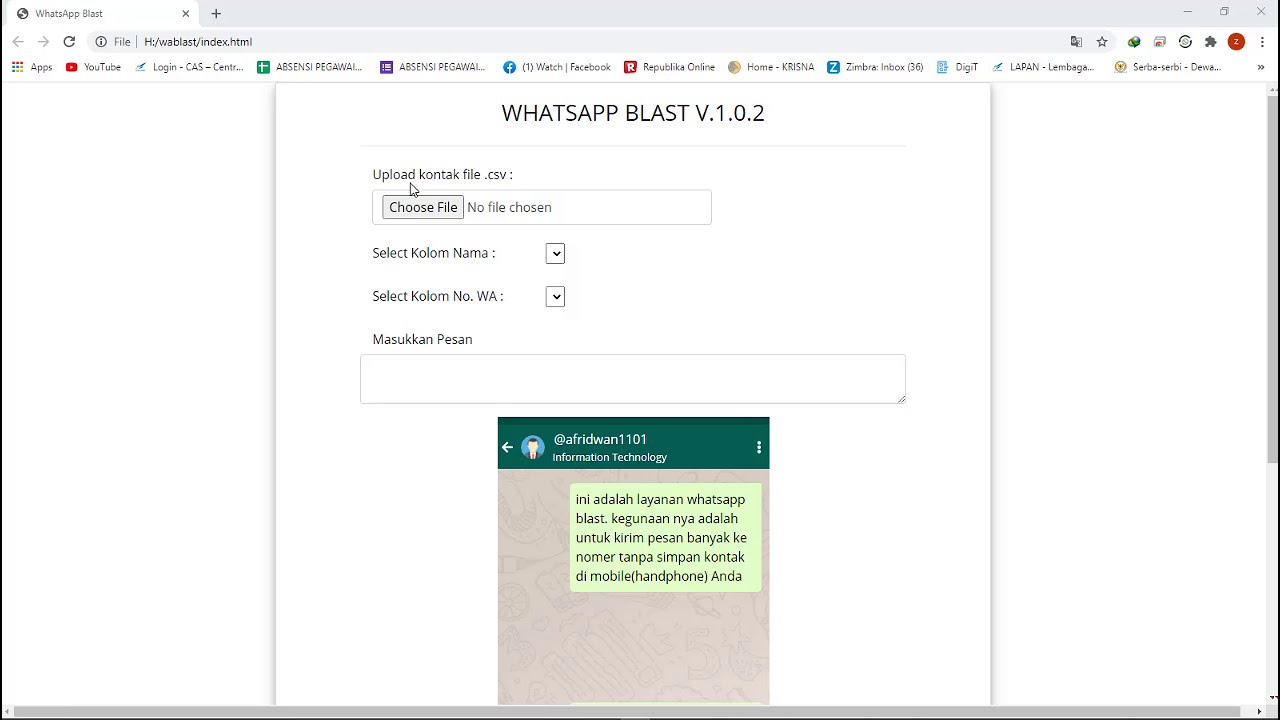Close the WhatsApp Blast tab
The image size is (1280, 720).
coord(185,14)
